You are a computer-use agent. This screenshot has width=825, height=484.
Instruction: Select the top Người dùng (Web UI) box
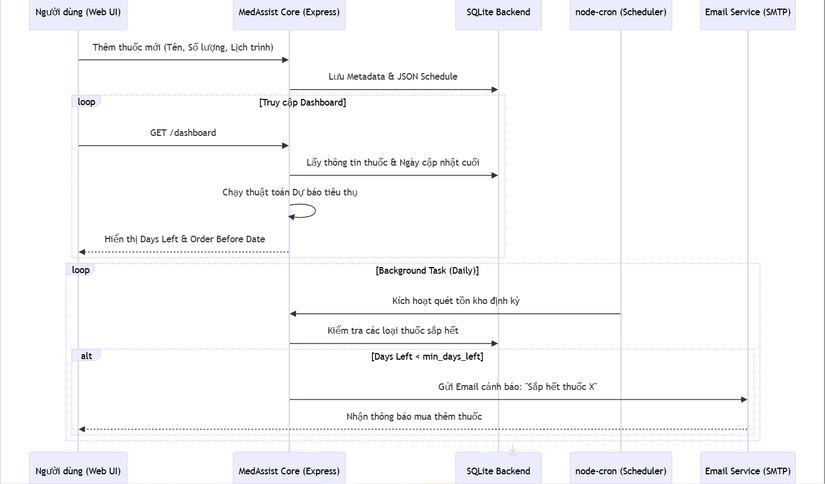point(79,13)
